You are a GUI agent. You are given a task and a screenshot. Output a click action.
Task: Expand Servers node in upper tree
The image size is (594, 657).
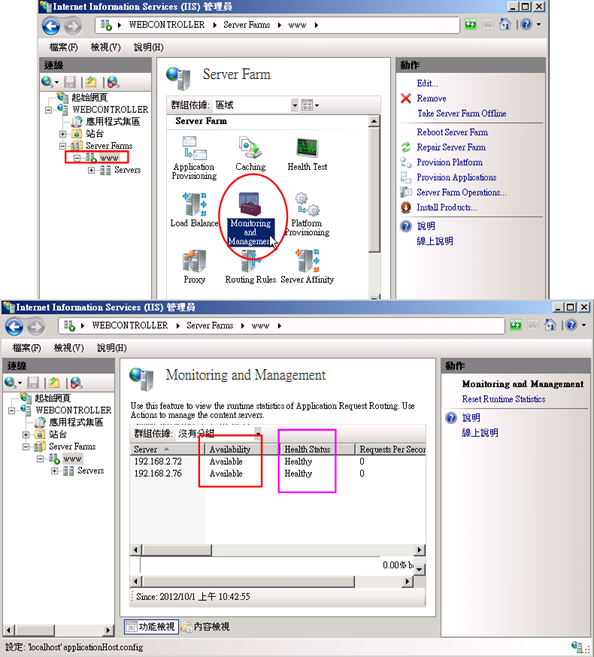91,170
